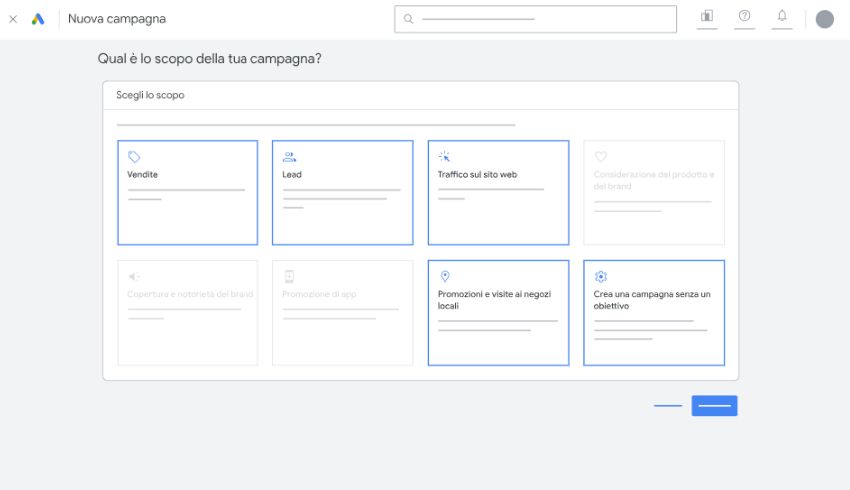
Task: Select the Promozione di app card
Action: coord(343,313)
